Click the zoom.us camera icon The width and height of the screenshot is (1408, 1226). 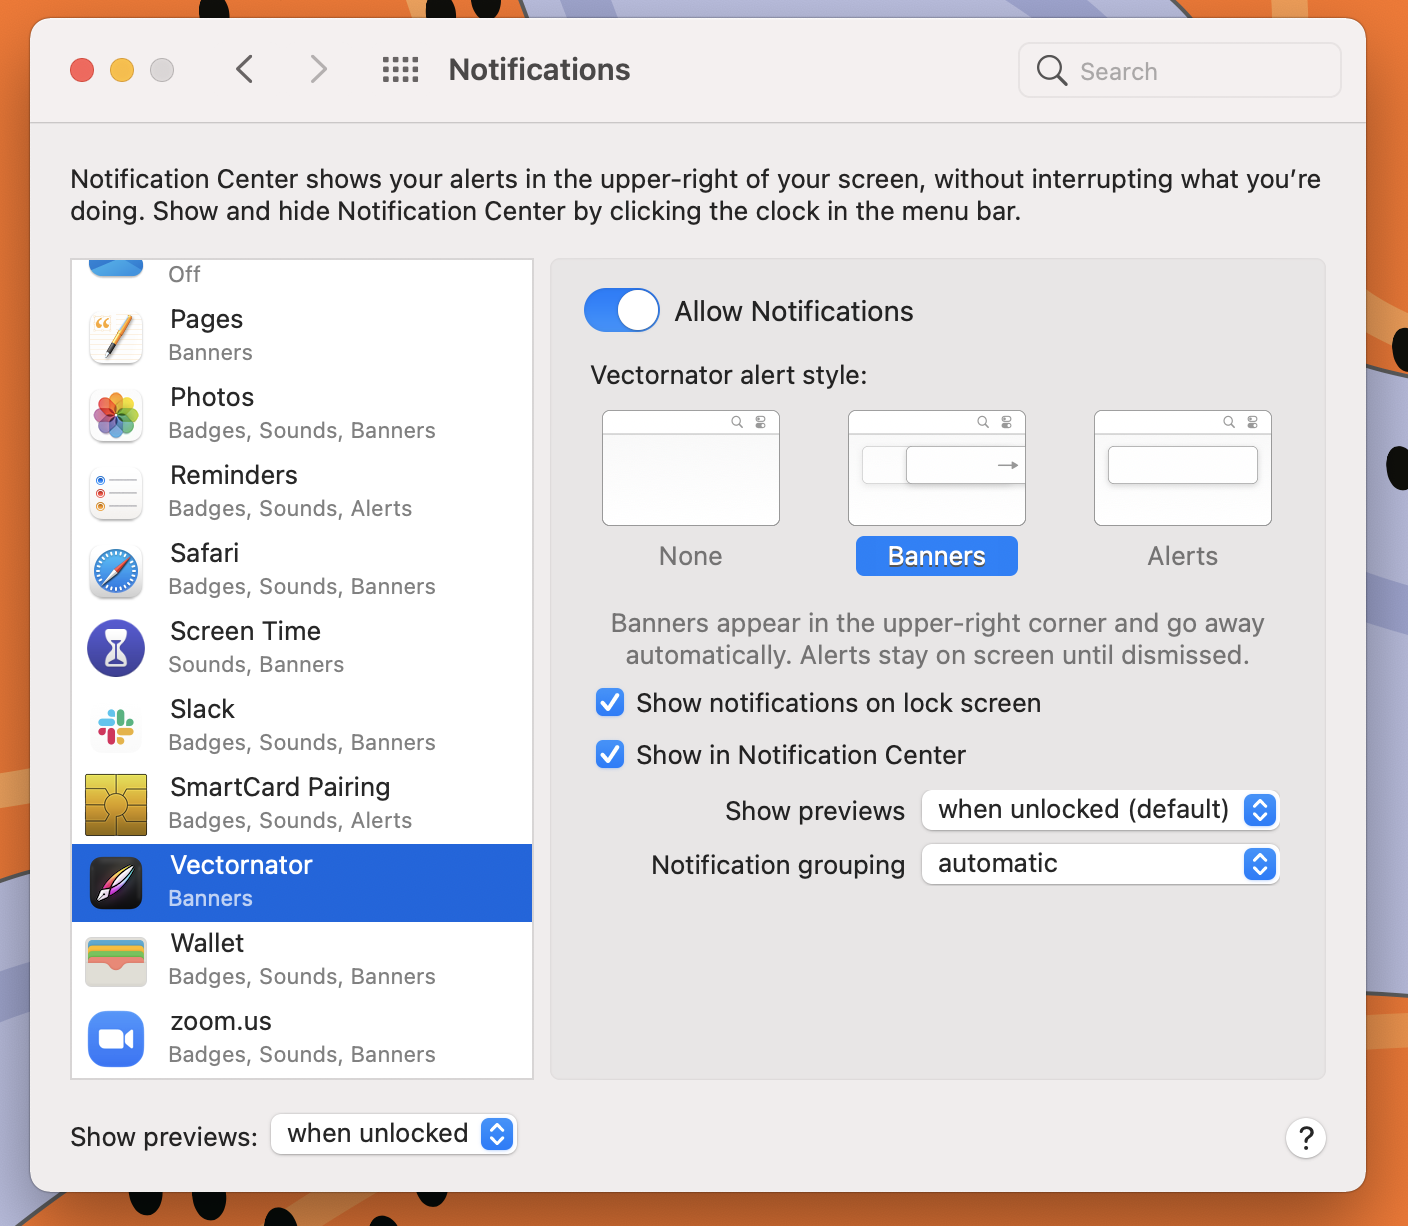coord(116,1039)
